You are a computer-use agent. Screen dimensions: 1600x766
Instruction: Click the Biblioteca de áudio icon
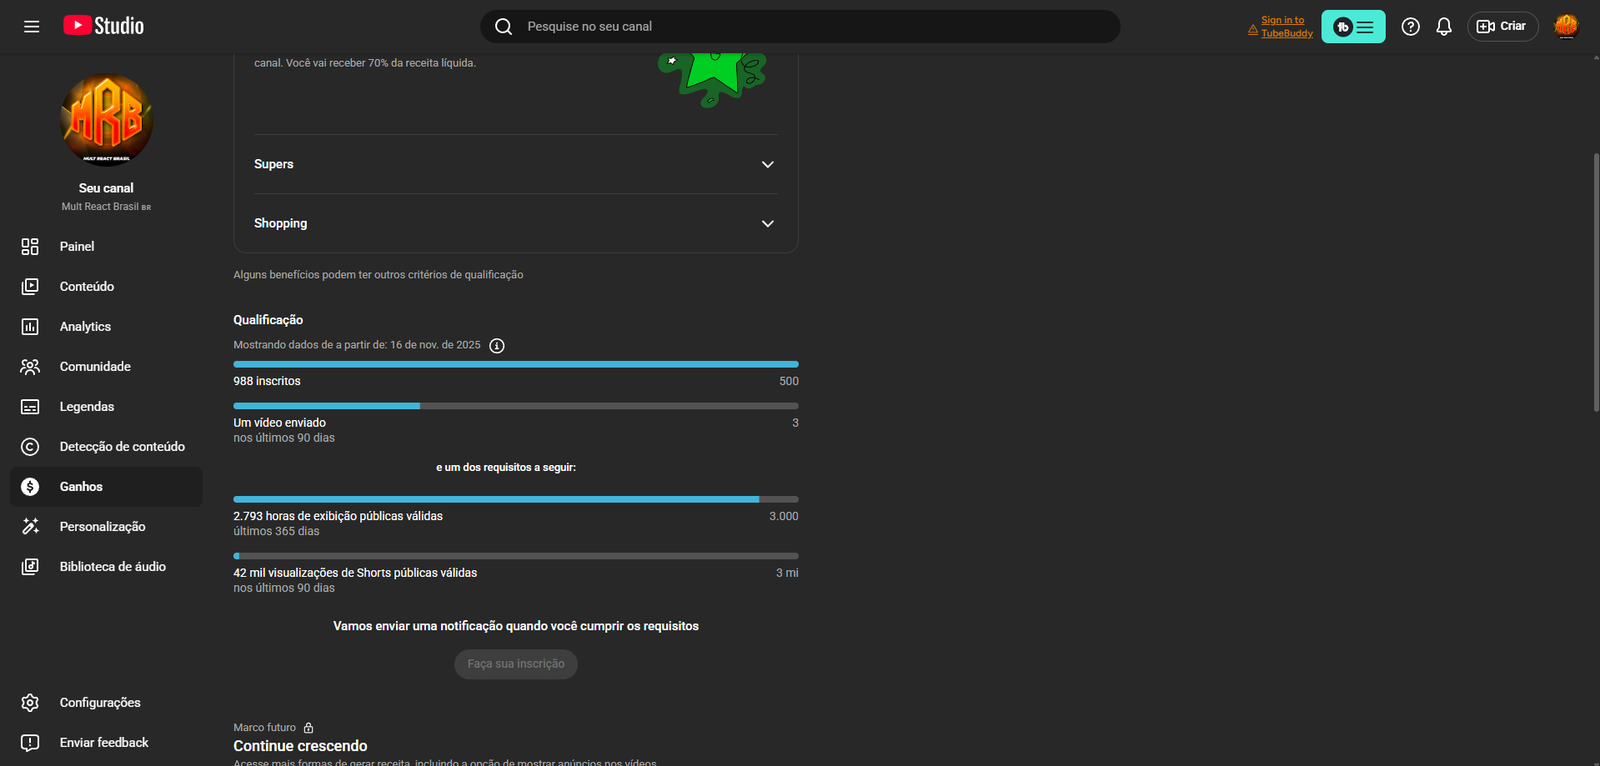point(30,567)
